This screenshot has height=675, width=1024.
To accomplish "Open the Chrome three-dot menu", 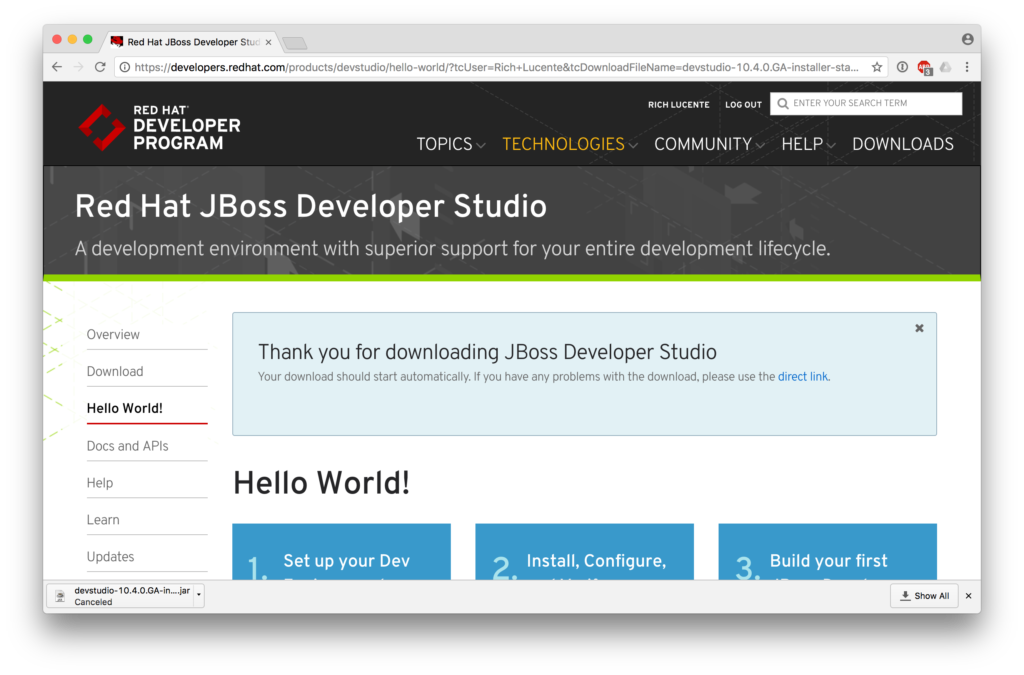I will point(967,67).
